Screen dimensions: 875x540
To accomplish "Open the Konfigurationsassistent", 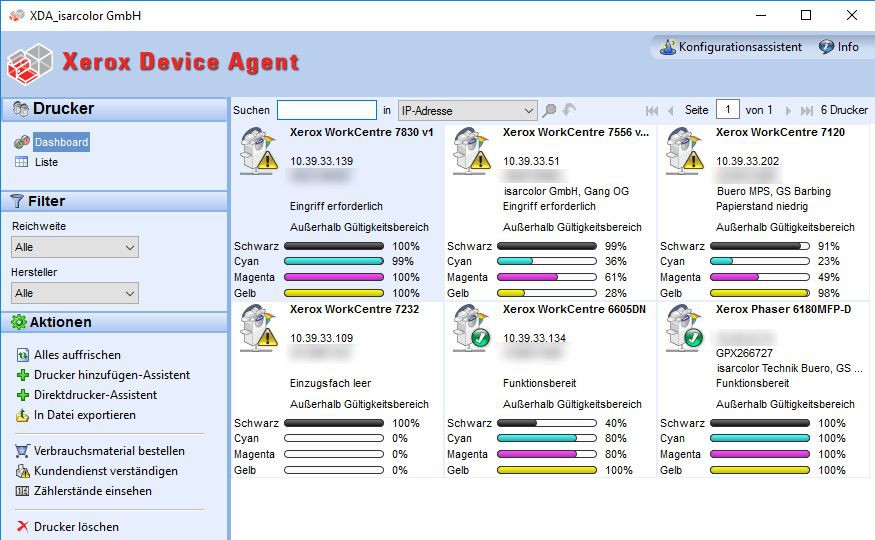I will pyautogui.click(x=730, y=47).
